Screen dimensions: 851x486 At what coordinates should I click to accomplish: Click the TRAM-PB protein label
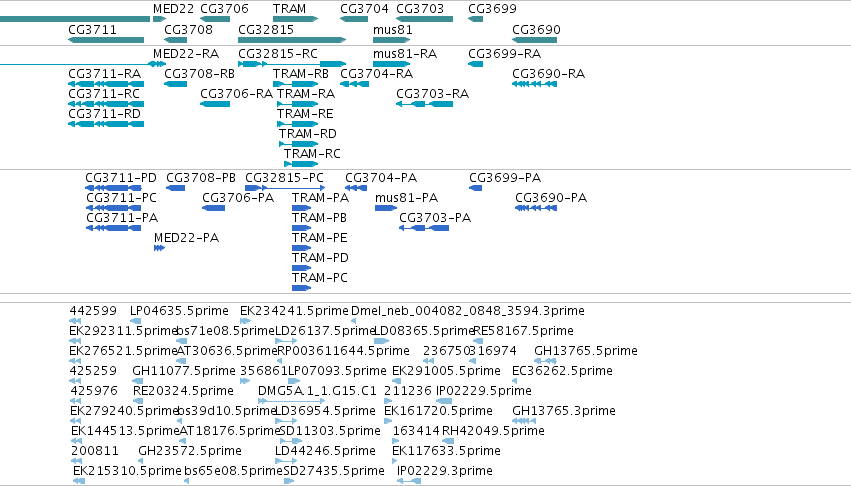319,218
